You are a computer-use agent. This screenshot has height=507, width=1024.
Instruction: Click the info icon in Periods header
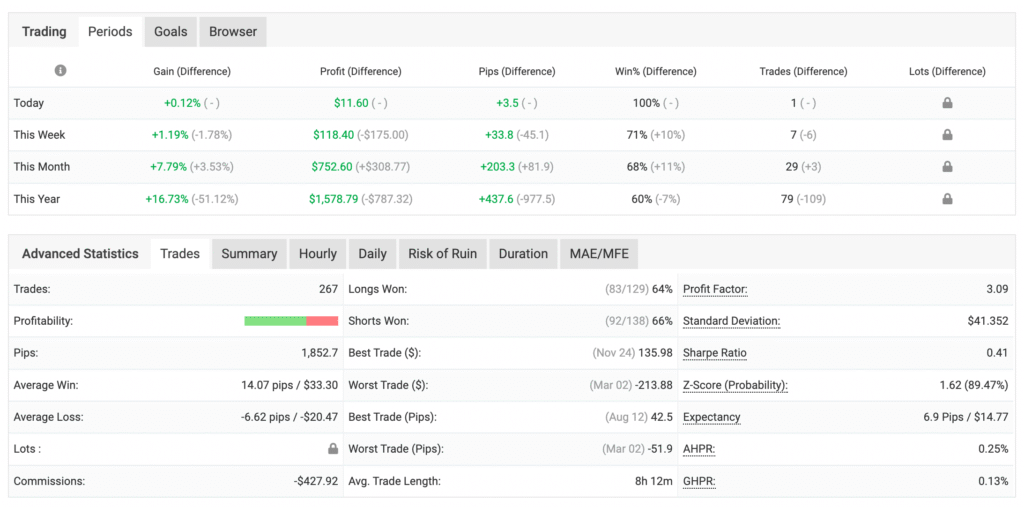pos(61,71)
